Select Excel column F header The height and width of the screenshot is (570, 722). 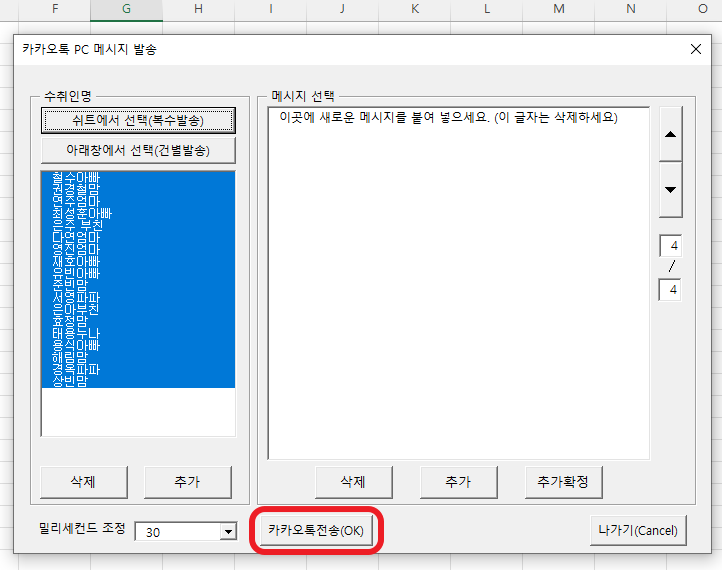coord(55,9)
